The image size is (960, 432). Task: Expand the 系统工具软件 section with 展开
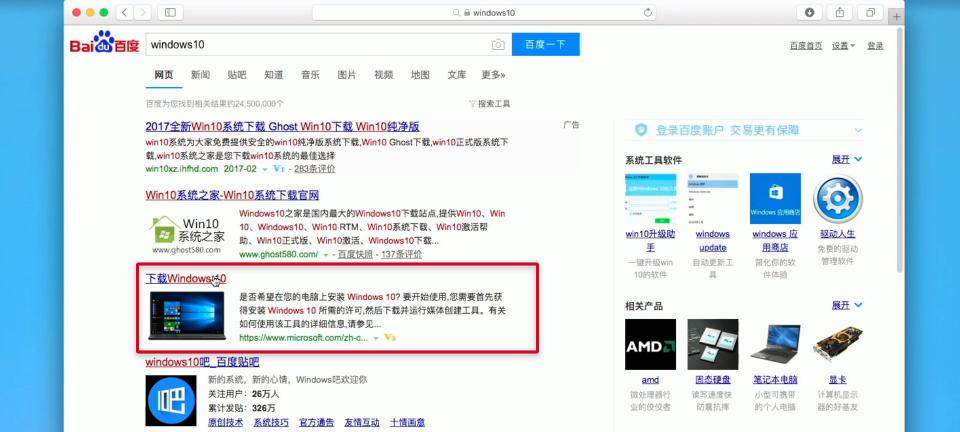pos(847,160)
